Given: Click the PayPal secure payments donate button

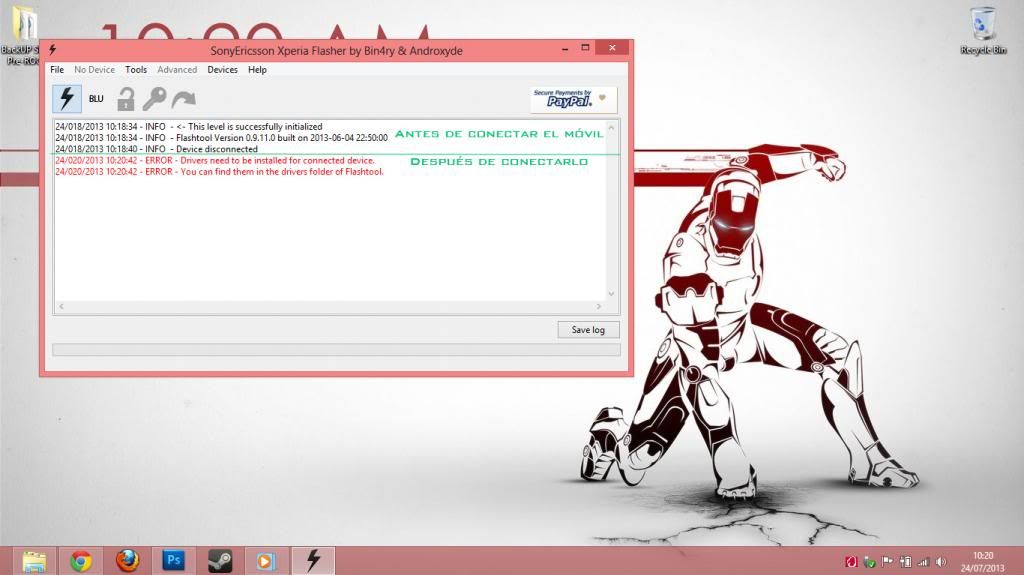Looking at the screenshot, I should [x=573, y=99].
